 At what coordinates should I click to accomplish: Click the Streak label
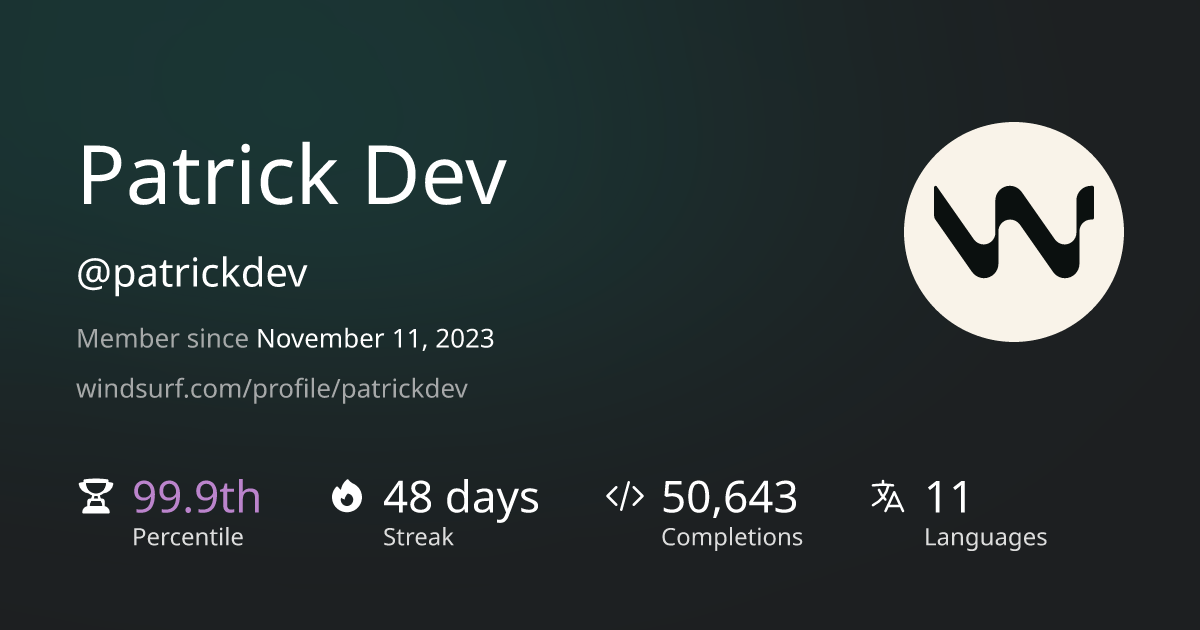pyautogui.click(x=418, y=537)
